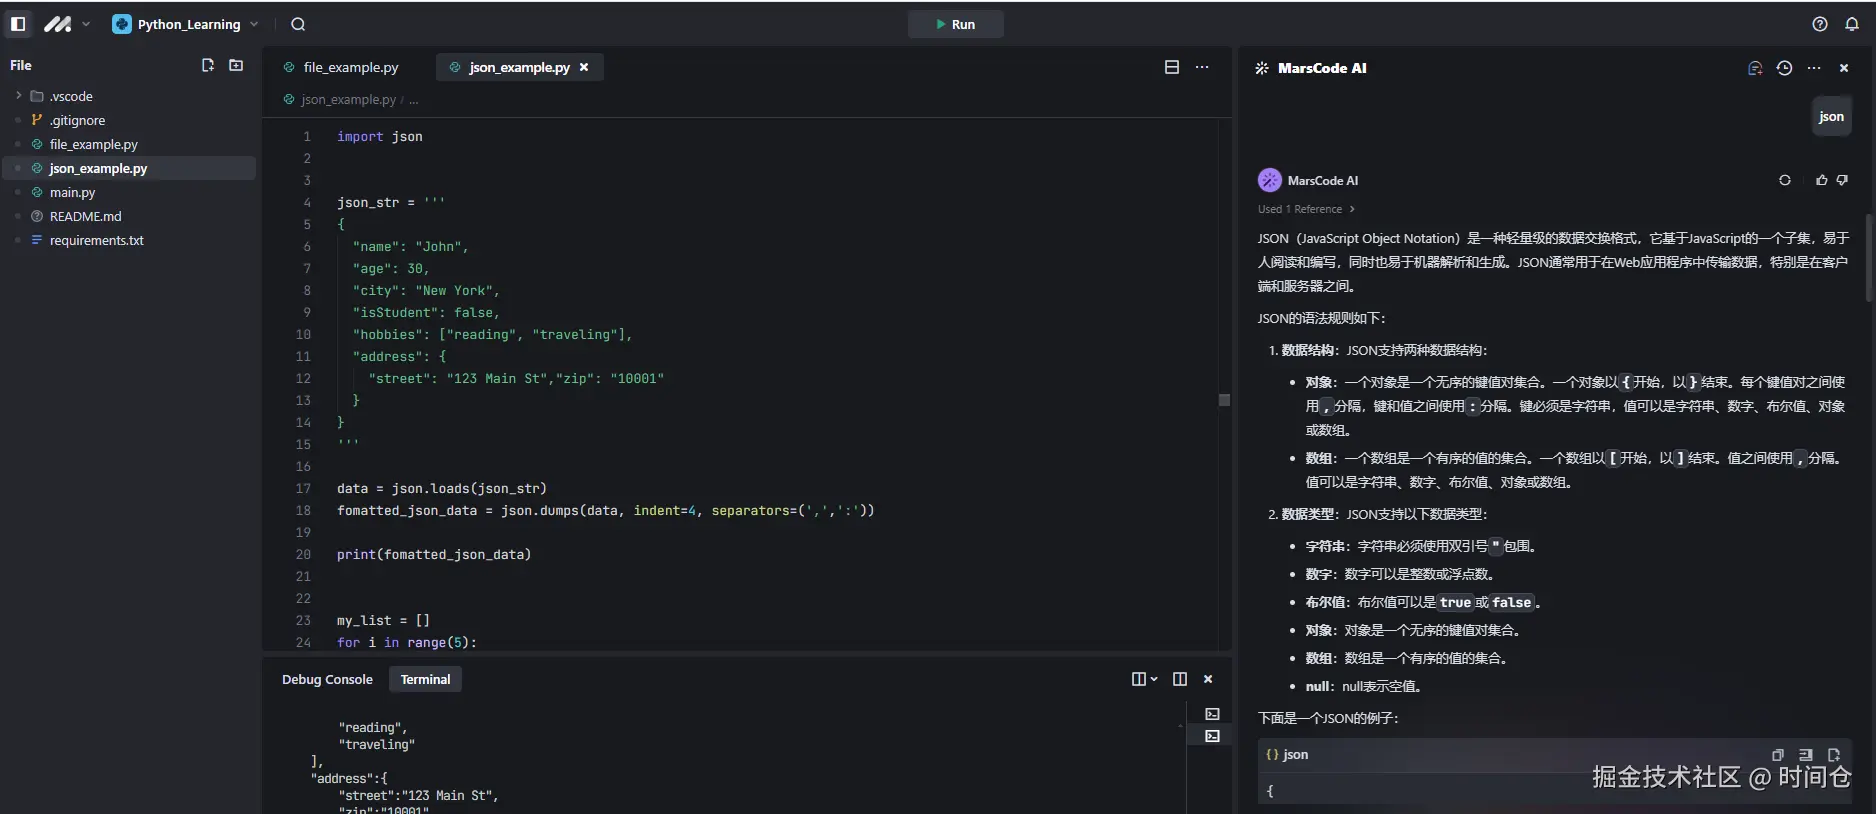Click the editor vertical scrollbar thumb
Image resolution: width=1876 pixels, height=814 pixels.
pos(1224,400)
